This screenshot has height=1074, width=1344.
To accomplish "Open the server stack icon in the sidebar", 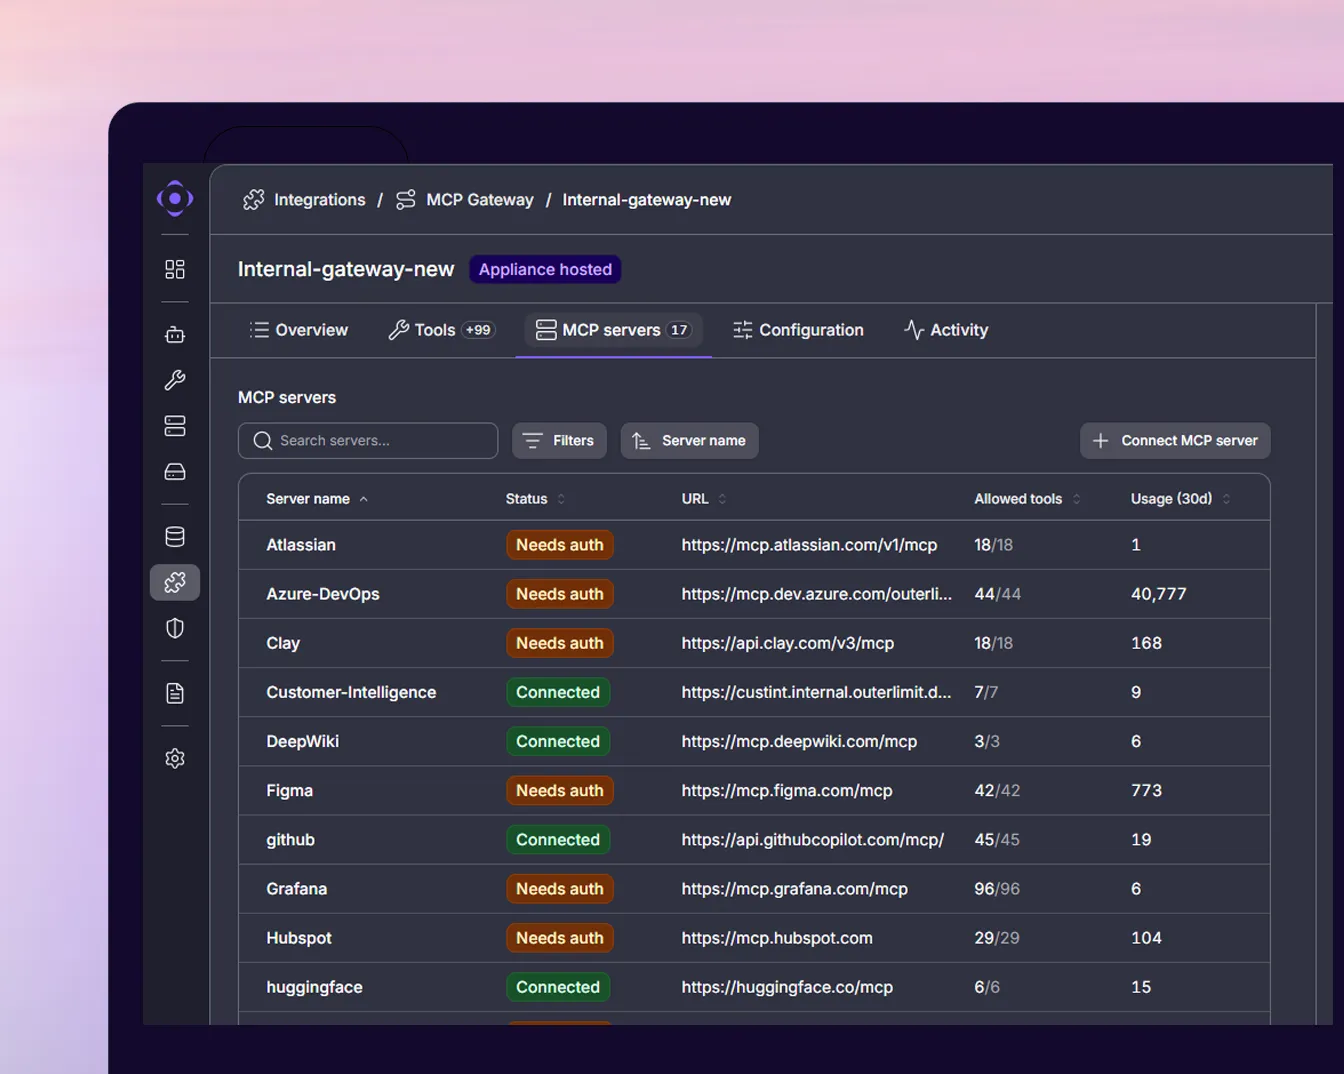I will tap(175, 426).
